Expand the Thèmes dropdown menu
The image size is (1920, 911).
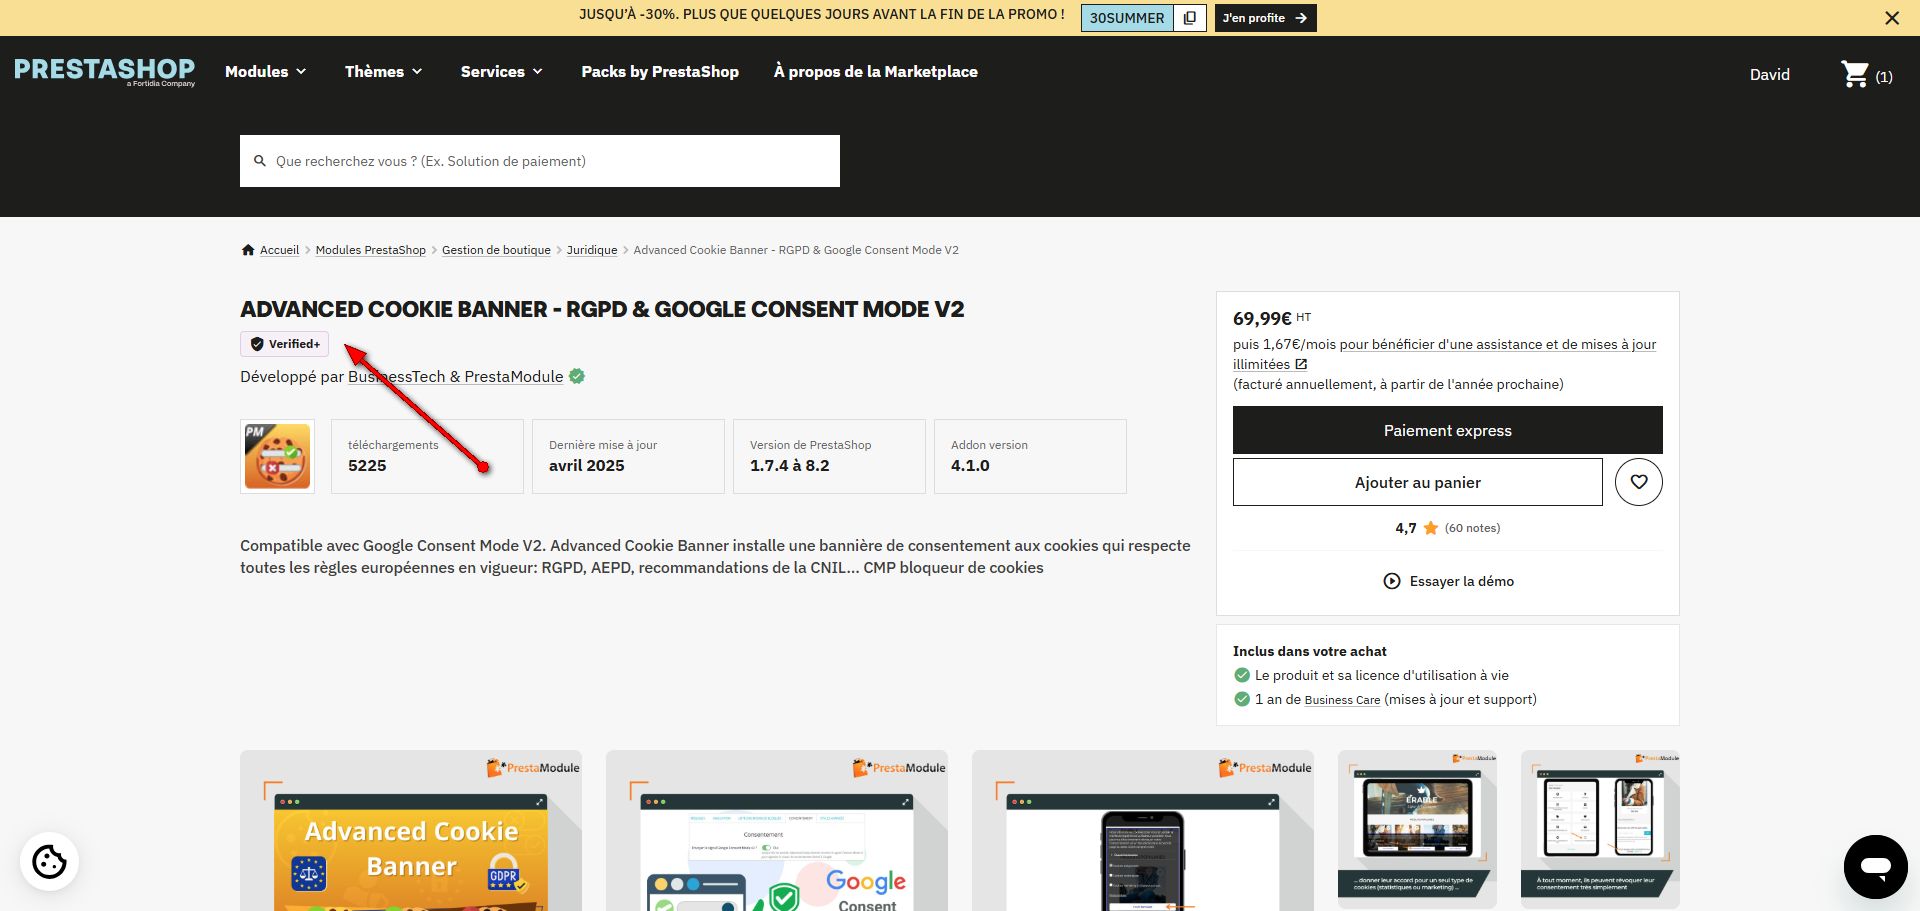[383, 72]
